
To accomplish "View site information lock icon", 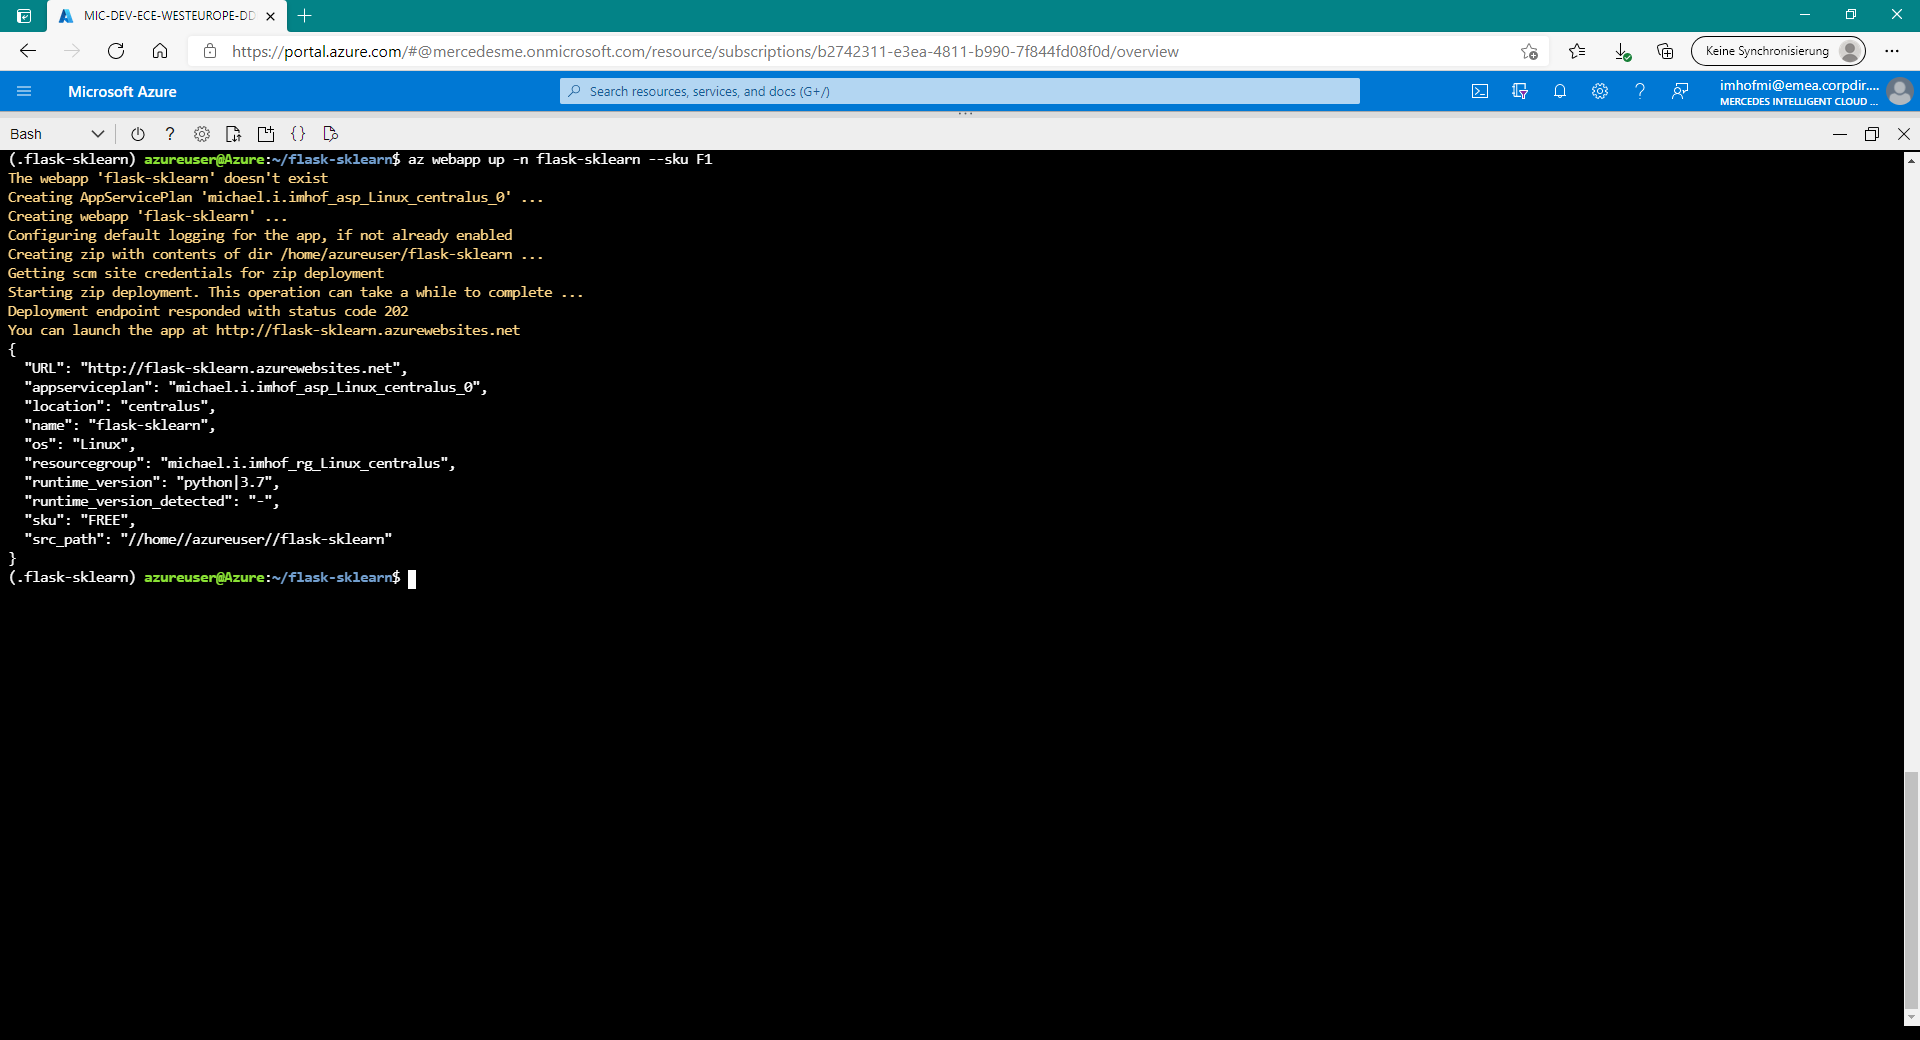I will (x=210, y=51).
